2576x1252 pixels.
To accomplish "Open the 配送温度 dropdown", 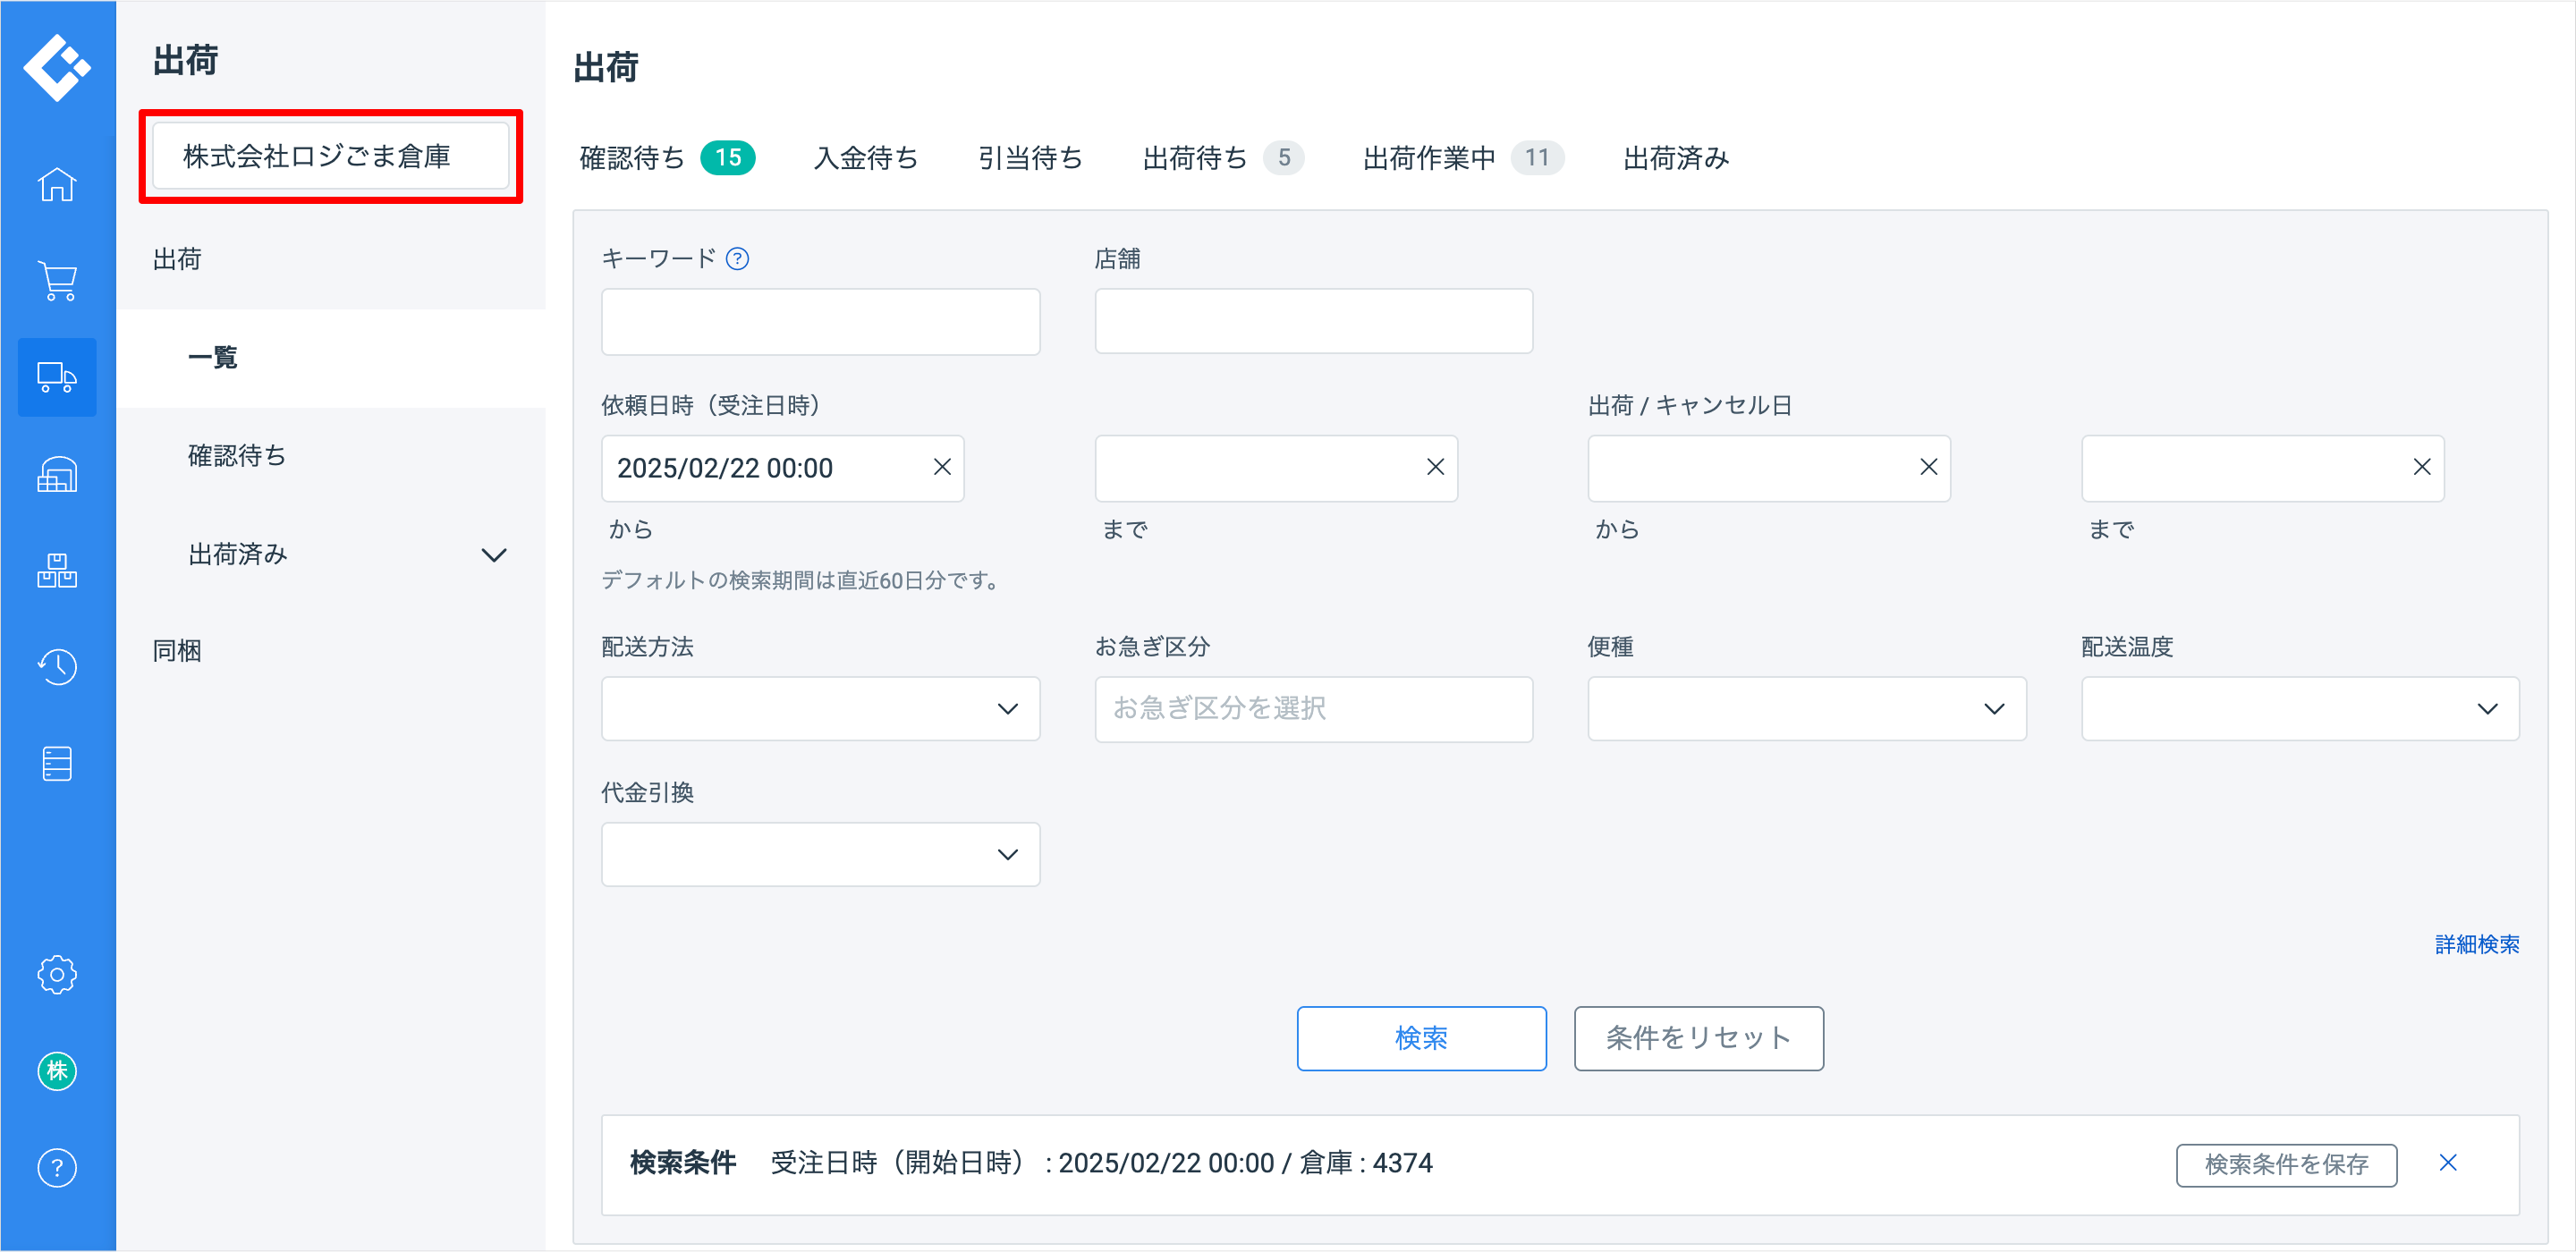I will pos(2300,709).
